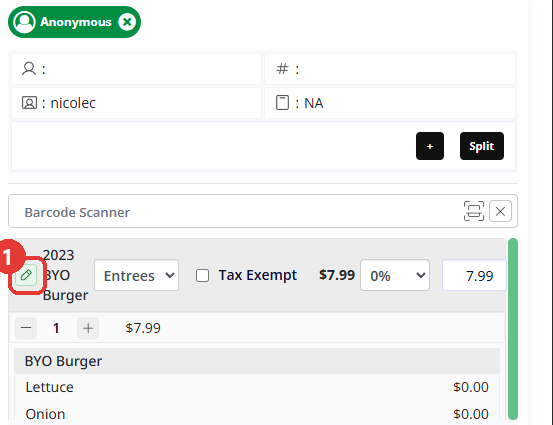Screen dimensions: 553x425
Task: Split the order with Split button
Action: tap(482, 146)
